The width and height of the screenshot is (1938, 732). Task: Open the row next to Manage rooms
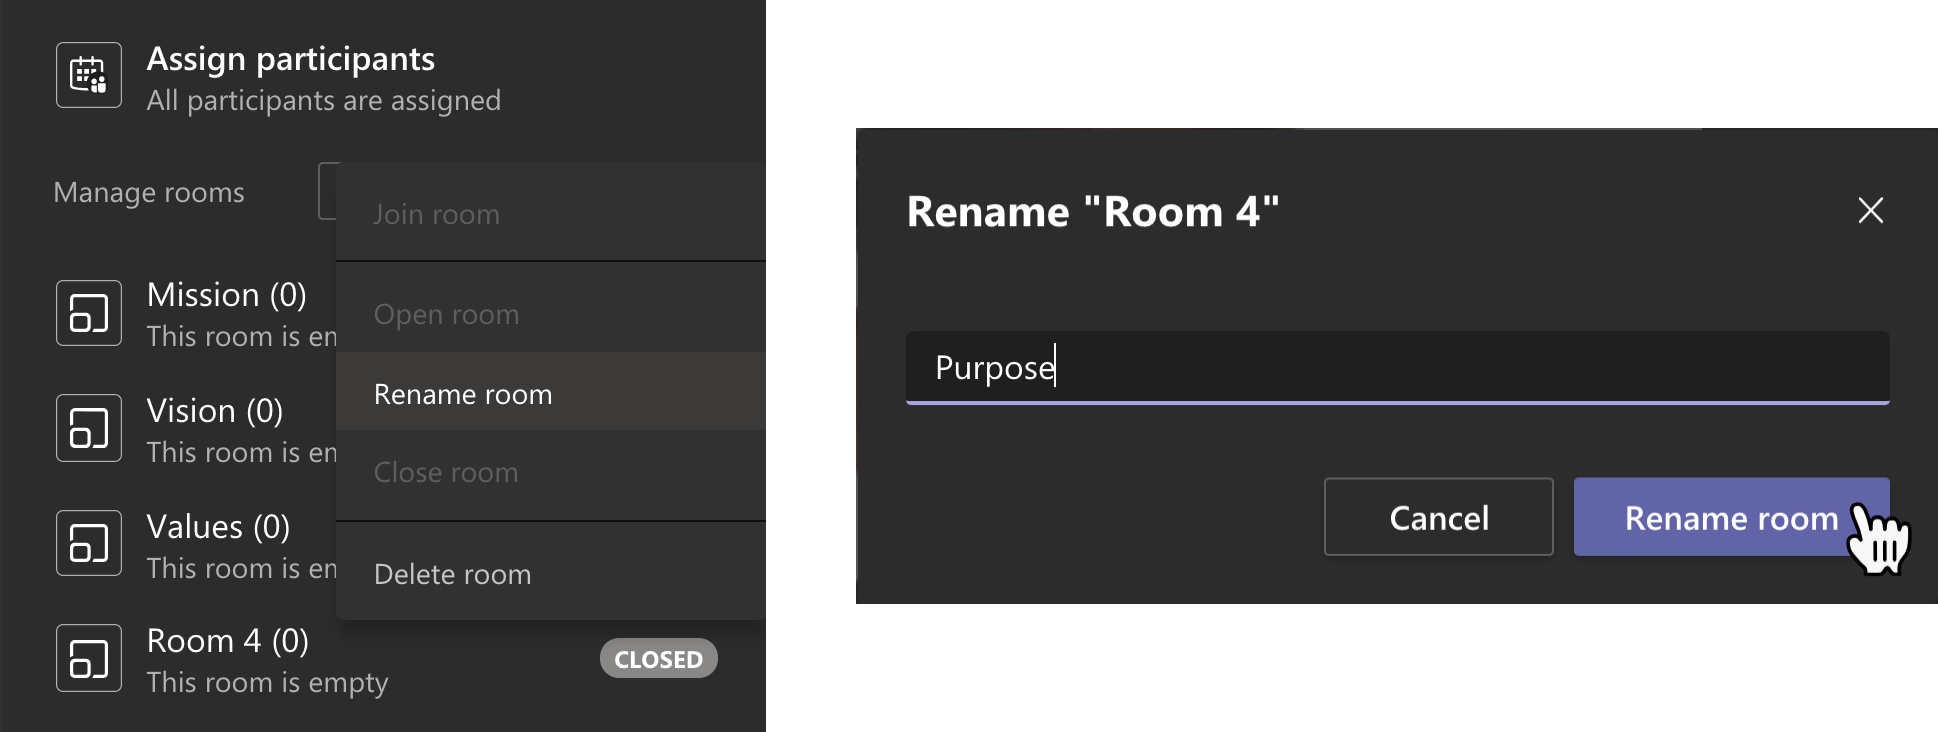tap(330, 190)
